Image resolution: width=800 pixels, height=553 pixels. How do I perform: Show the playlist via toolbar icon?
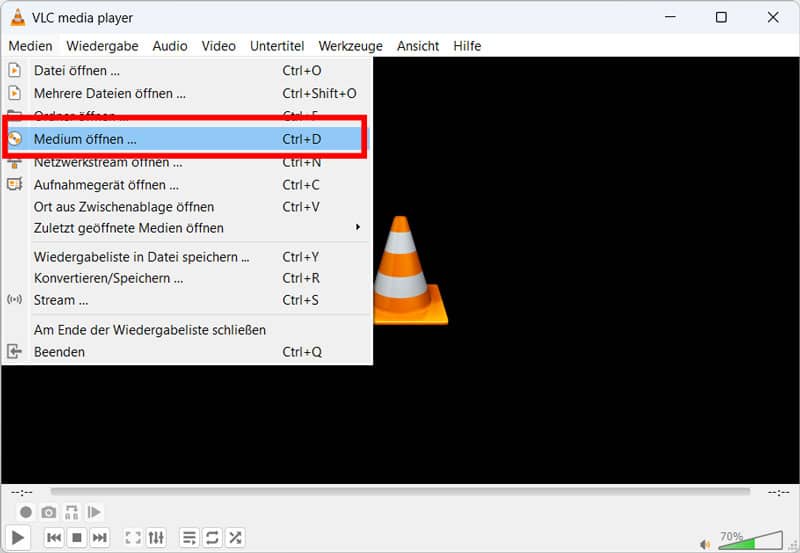189,537
